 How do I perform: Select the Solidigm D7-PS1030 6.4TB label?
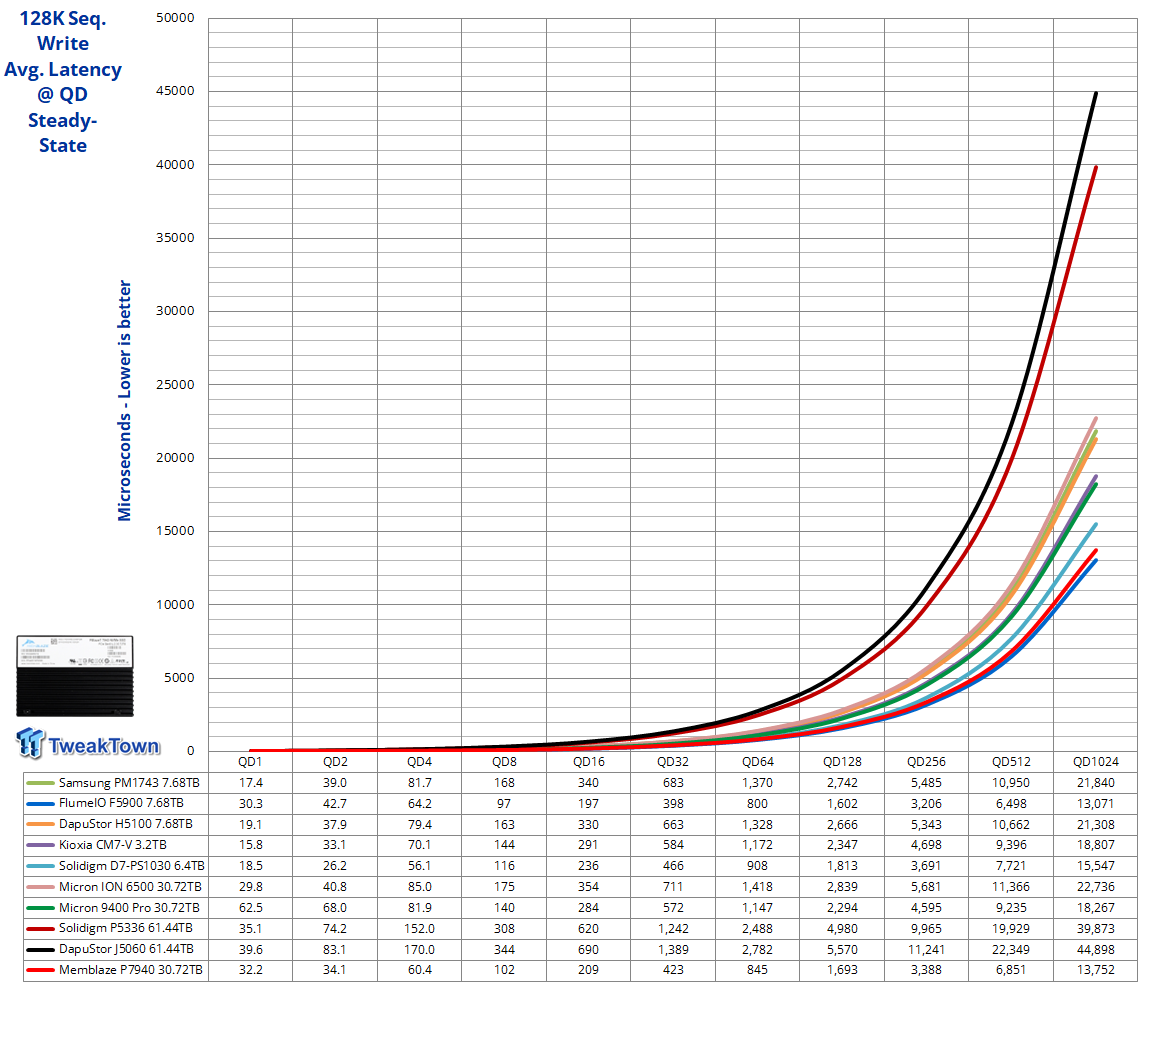pos(132,866)
